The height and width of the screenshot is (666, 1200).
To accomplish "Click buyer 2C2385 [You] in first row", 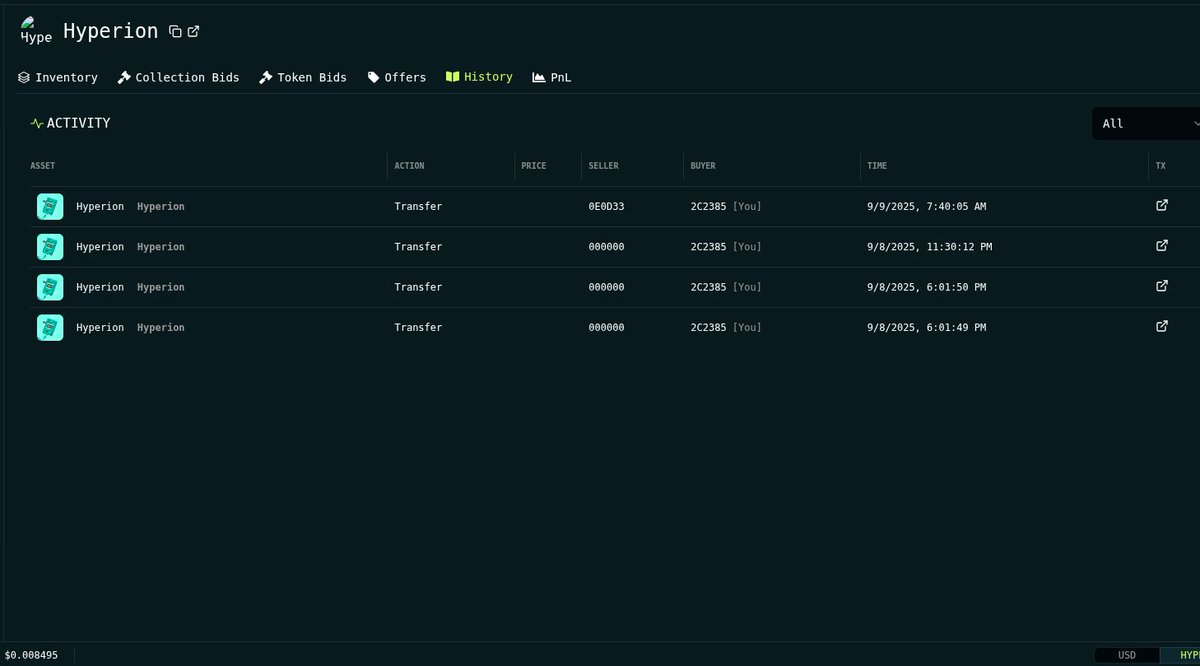I will (x=724, y=206).
